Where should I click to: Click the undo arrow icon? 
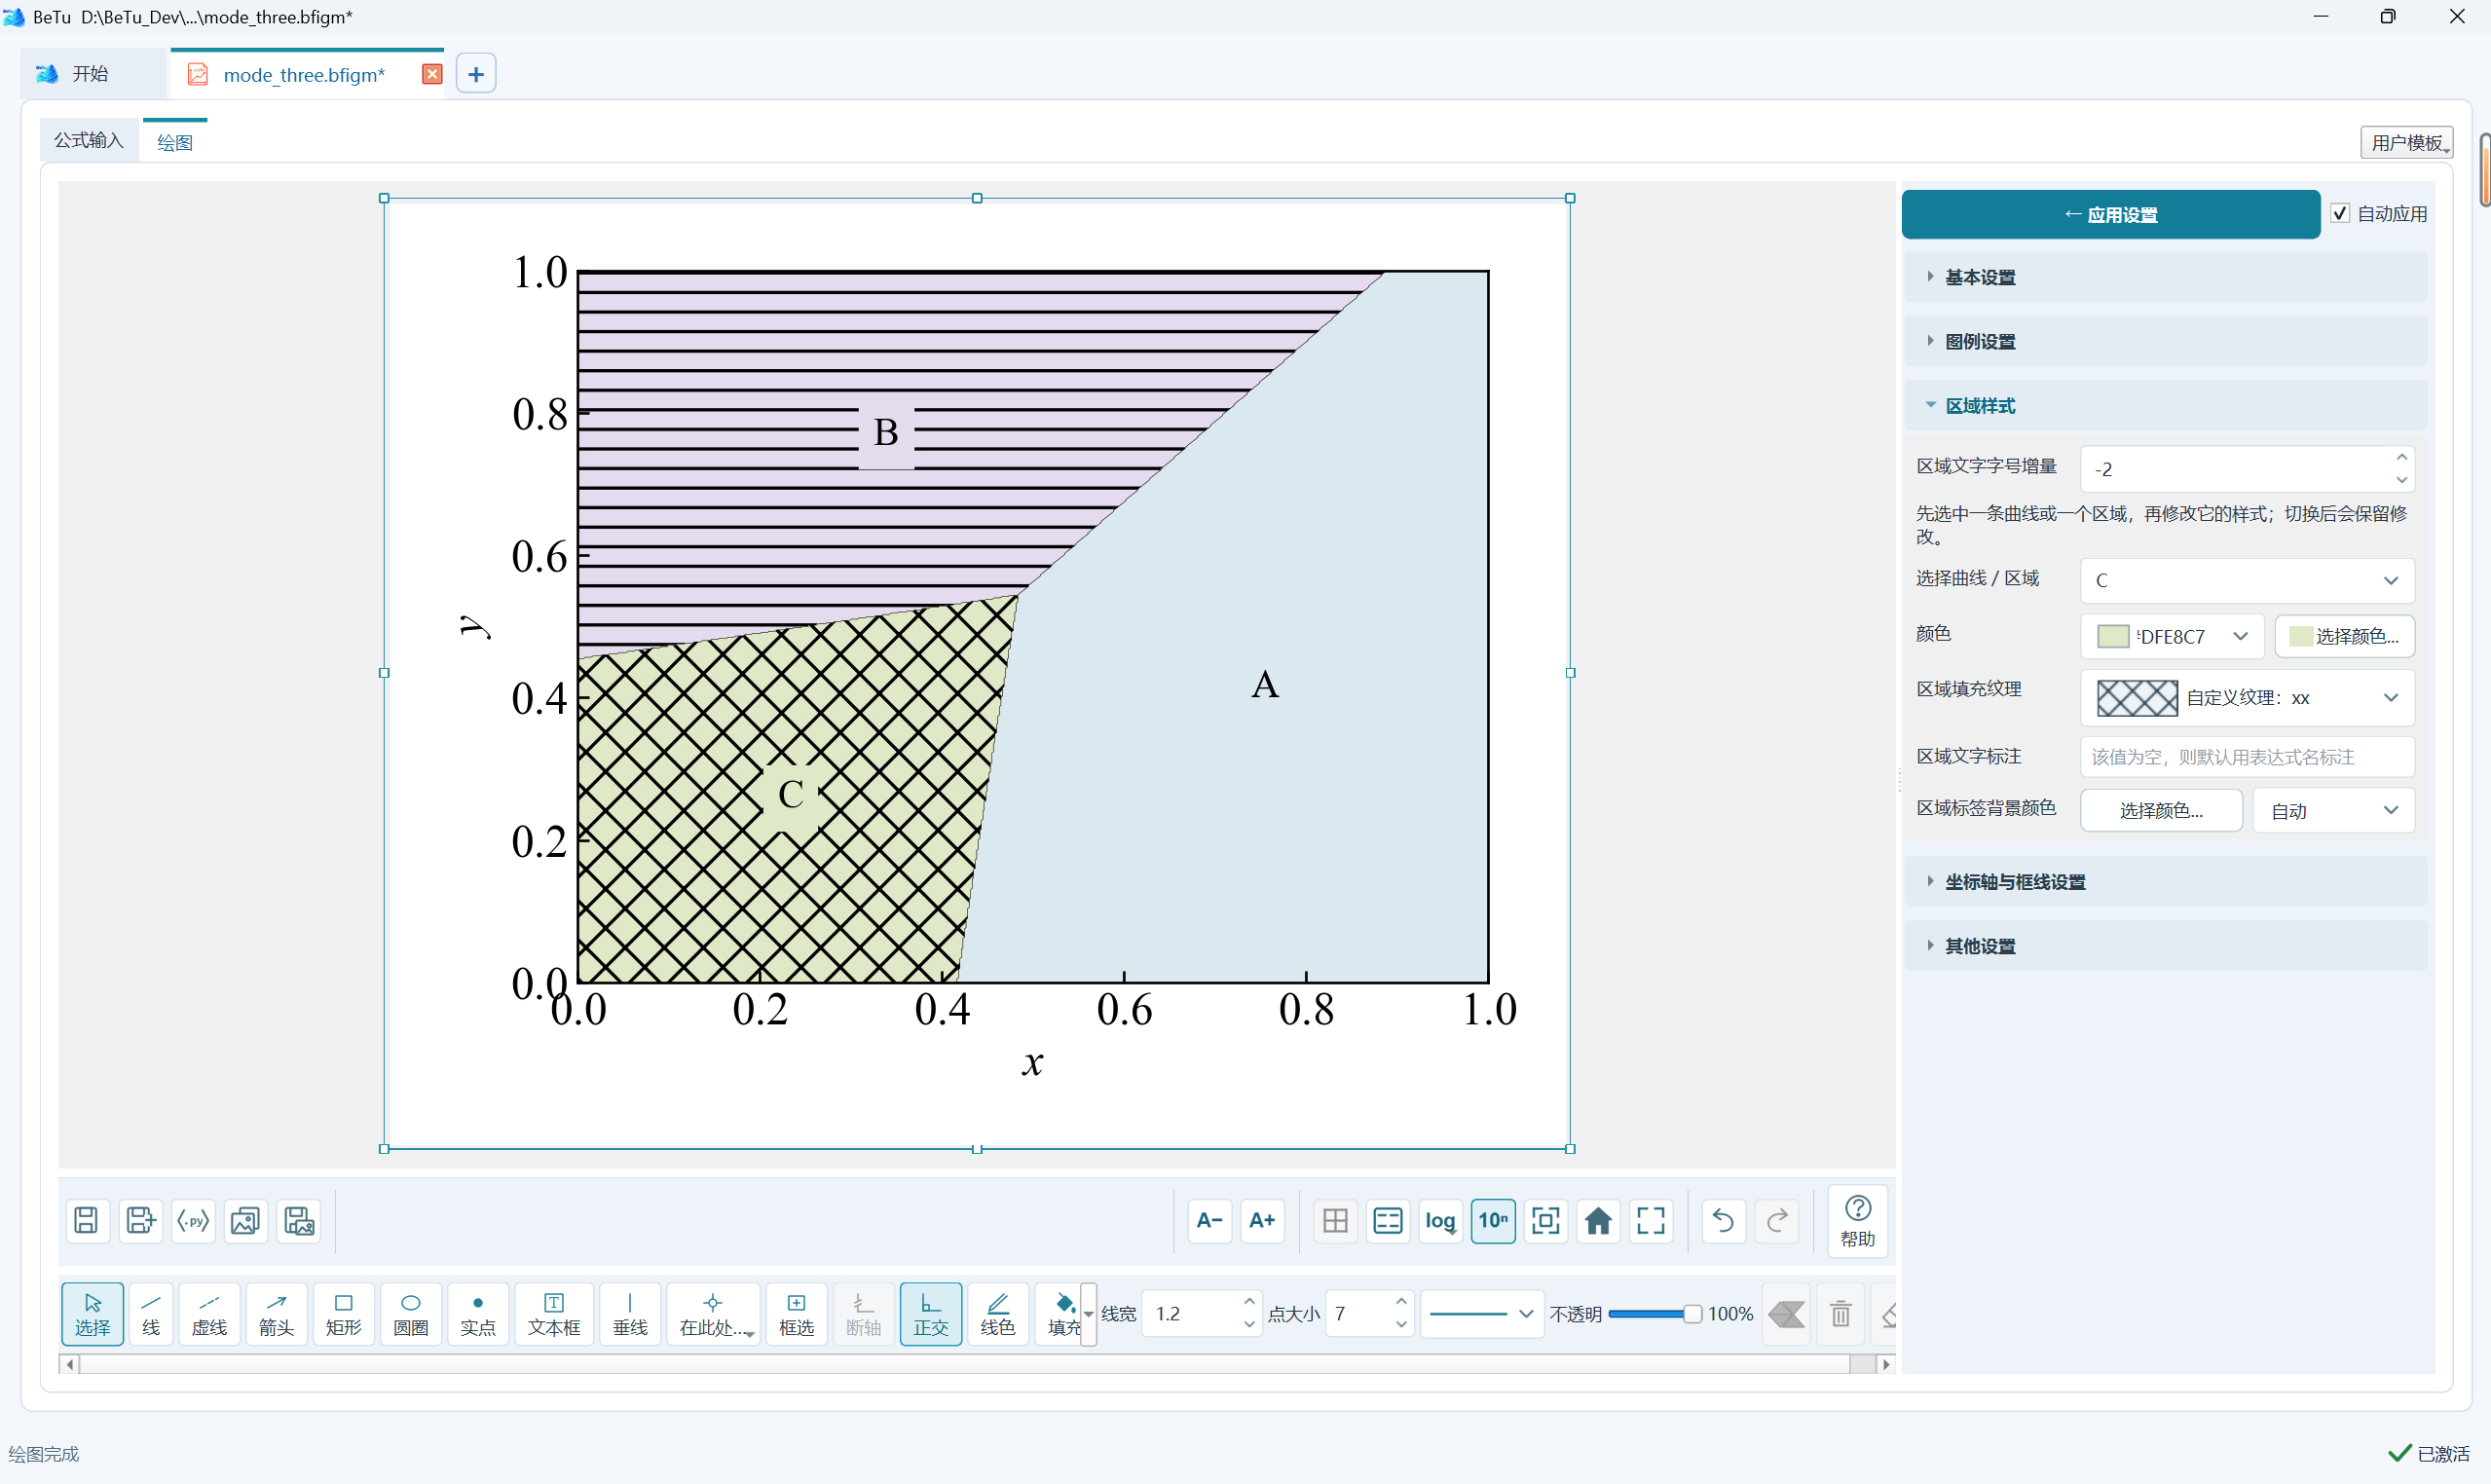click(1723, 1220)
